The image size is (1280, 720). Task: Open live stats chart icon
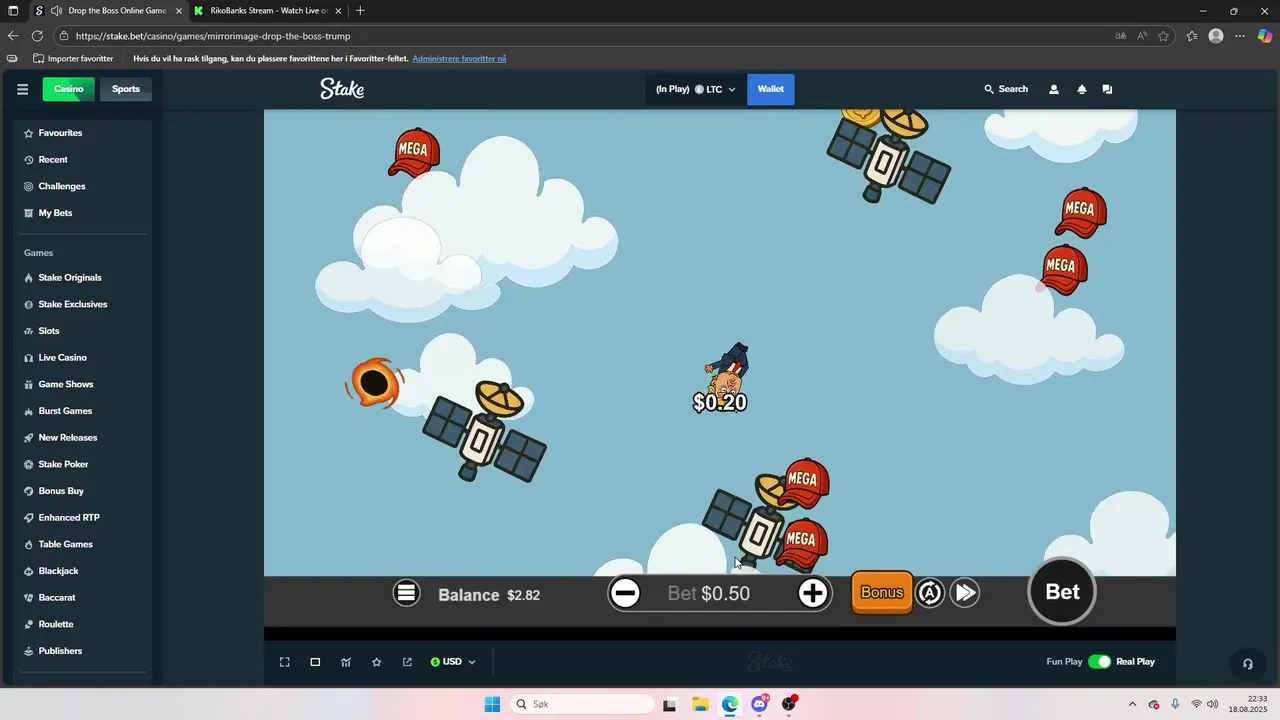coord(346,662)
